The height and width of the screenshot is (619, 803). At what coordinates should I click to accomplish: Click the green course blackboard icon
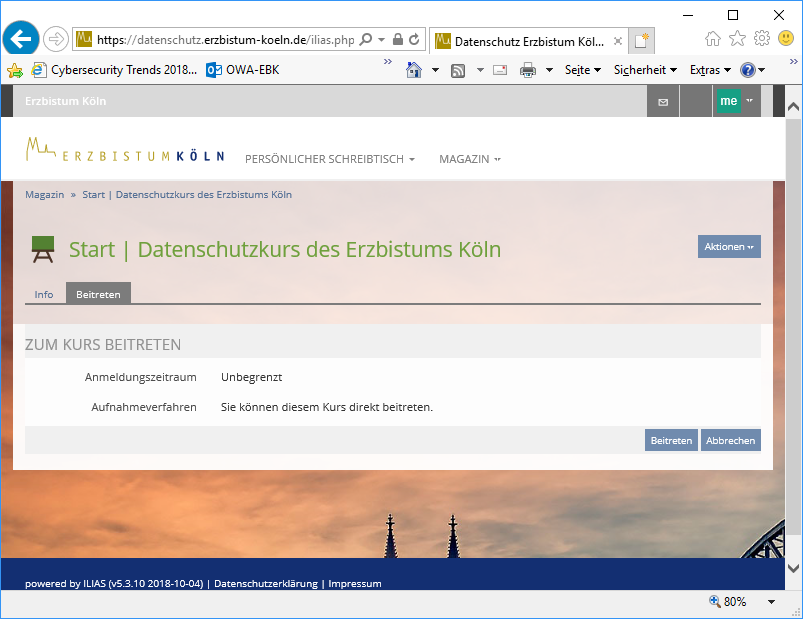pyautogui.click(x=43, y=249)
